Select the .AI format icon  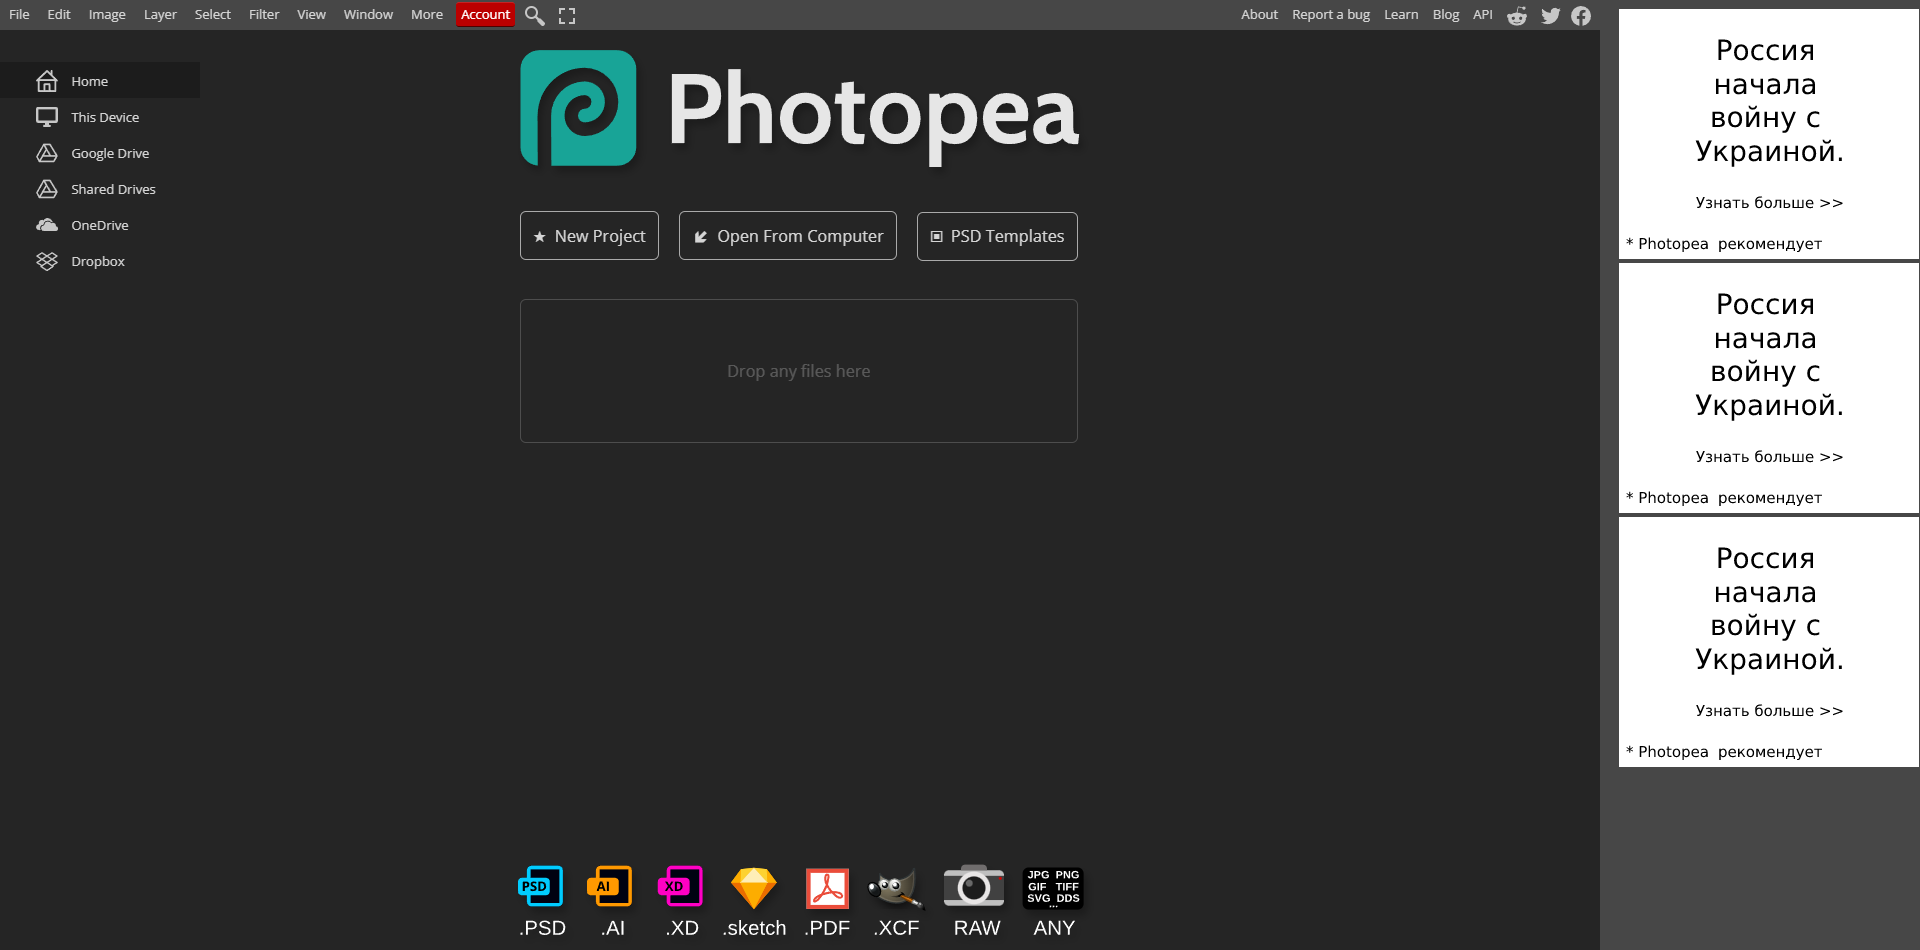coord(610,887)
